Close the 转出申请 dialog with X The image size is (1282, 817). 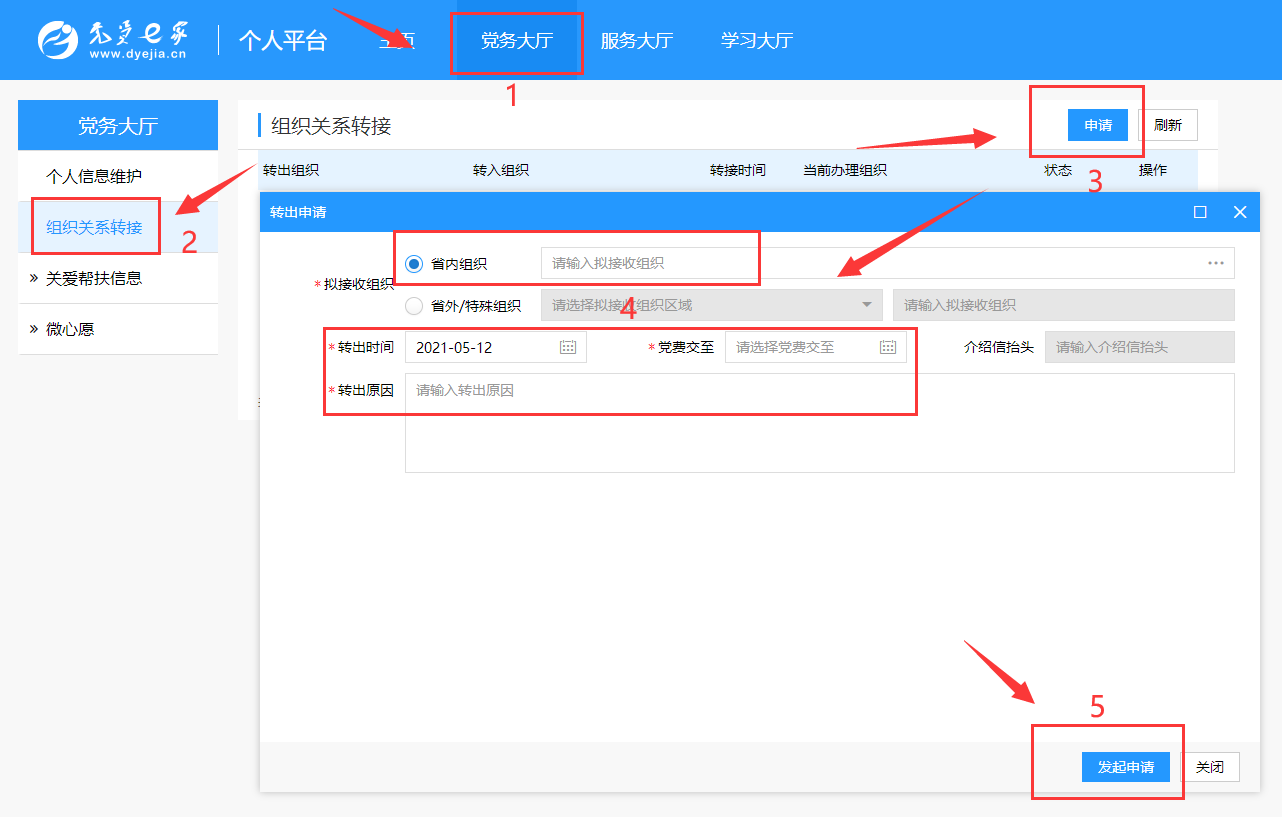(x=1240, y=212)
